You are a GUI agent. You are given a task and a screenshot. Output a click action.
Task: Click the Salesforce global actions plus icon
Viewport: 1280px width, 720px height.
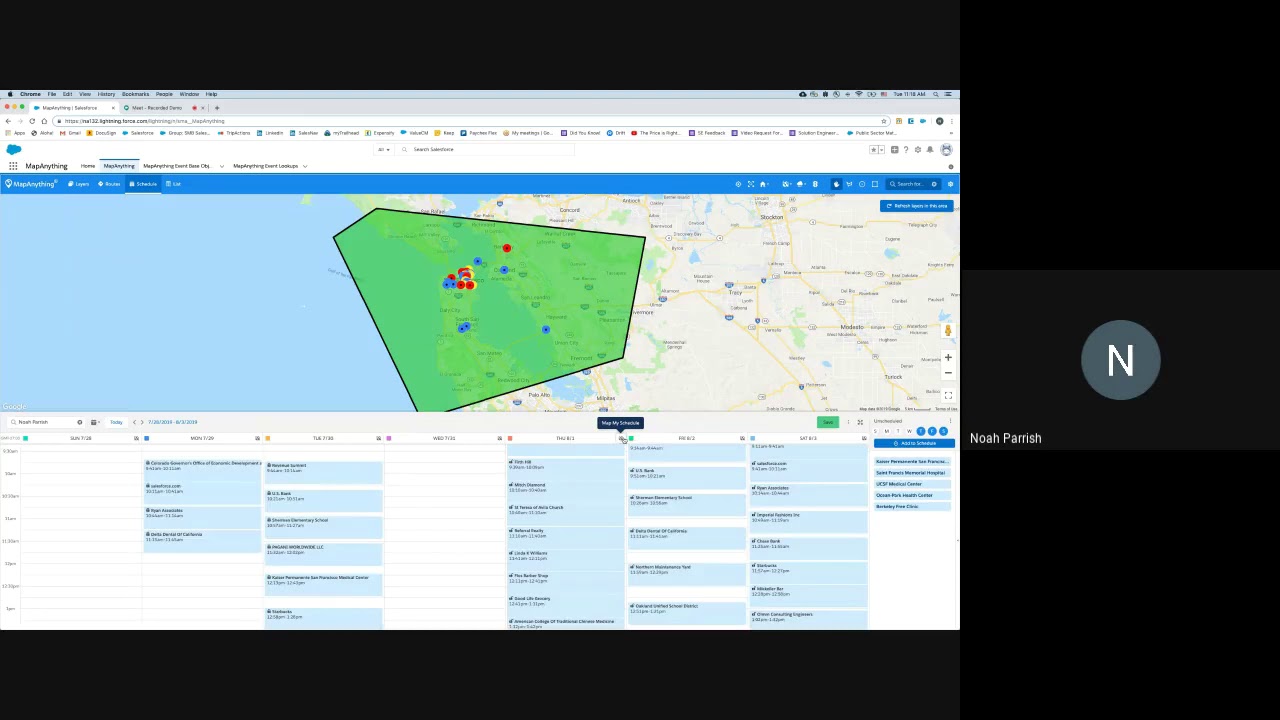point(895,150)
